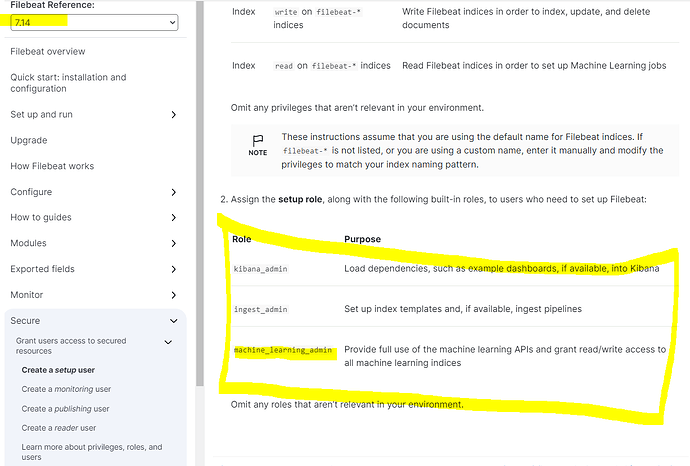Open the Filebeat version 7.14 dropdown
Image resolution: width=690 pixels, height=466 pixels.
pos(94,22)
